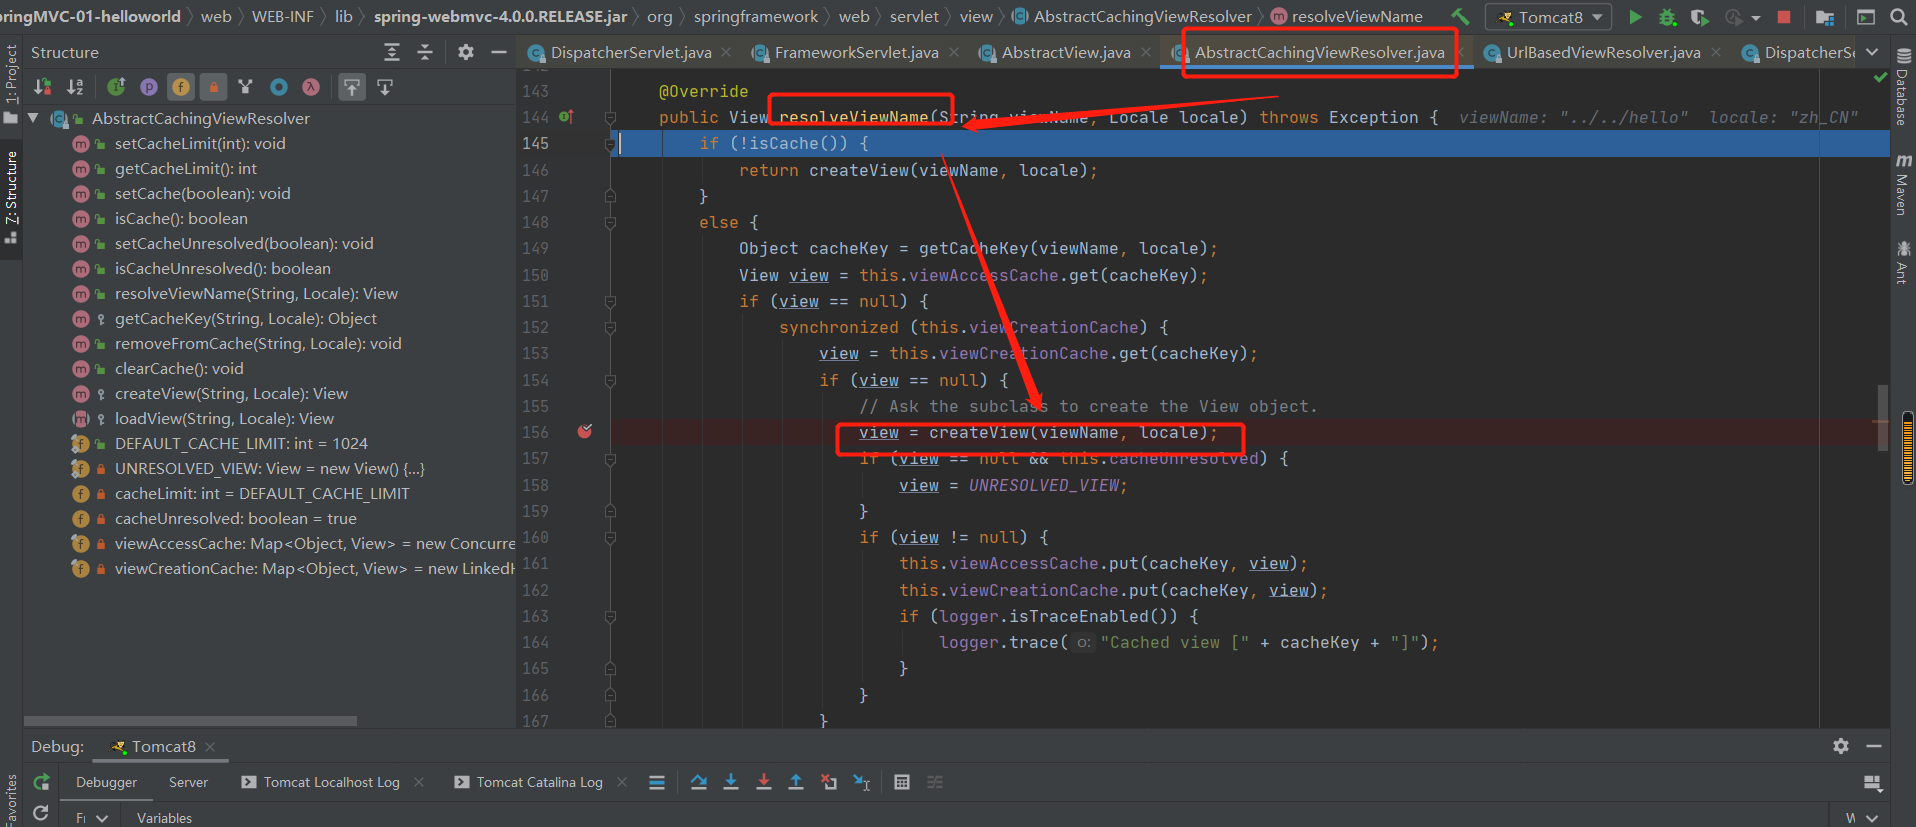Open the Frames dropdown in the debugger

pos(101,818)
